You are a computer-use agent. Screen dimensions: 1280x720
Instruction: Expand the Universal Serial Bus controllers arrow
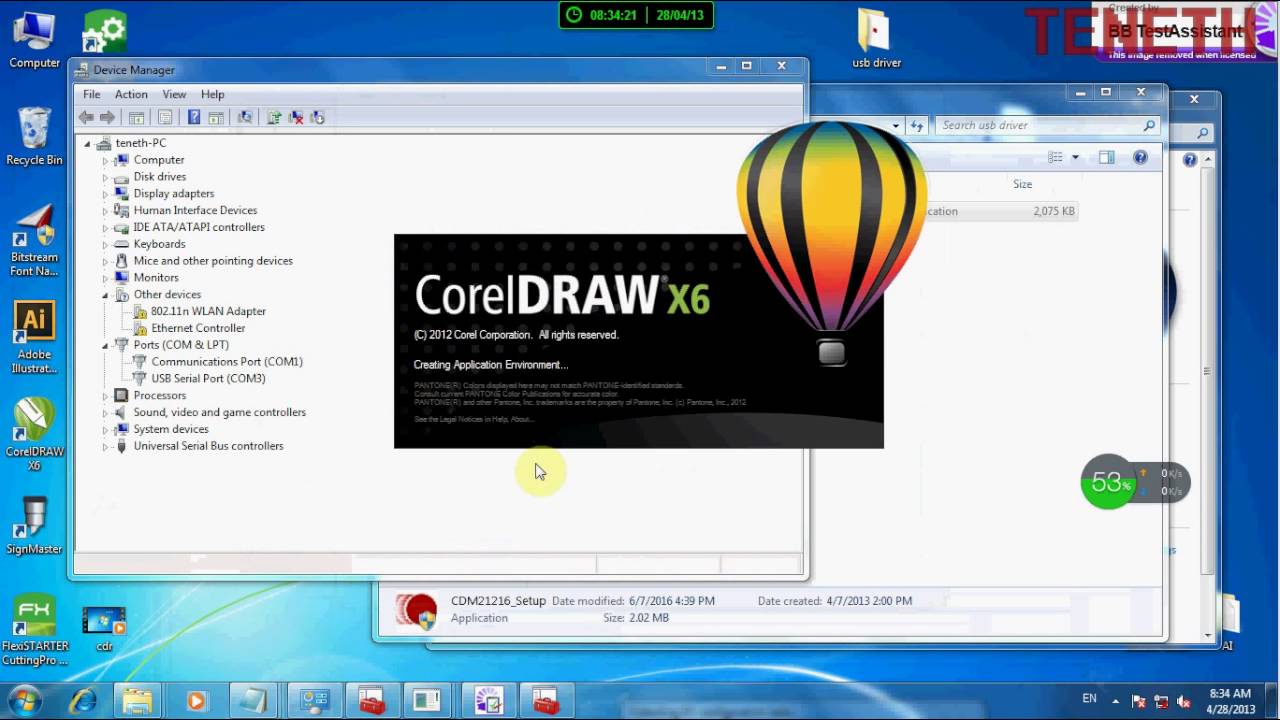[x=105, y=446]
